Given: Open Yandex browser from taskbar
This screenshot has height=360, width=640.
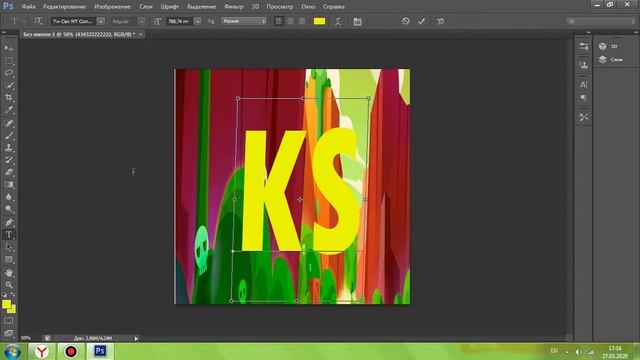Looking at the screenshot, I should [x=42, y=351].
